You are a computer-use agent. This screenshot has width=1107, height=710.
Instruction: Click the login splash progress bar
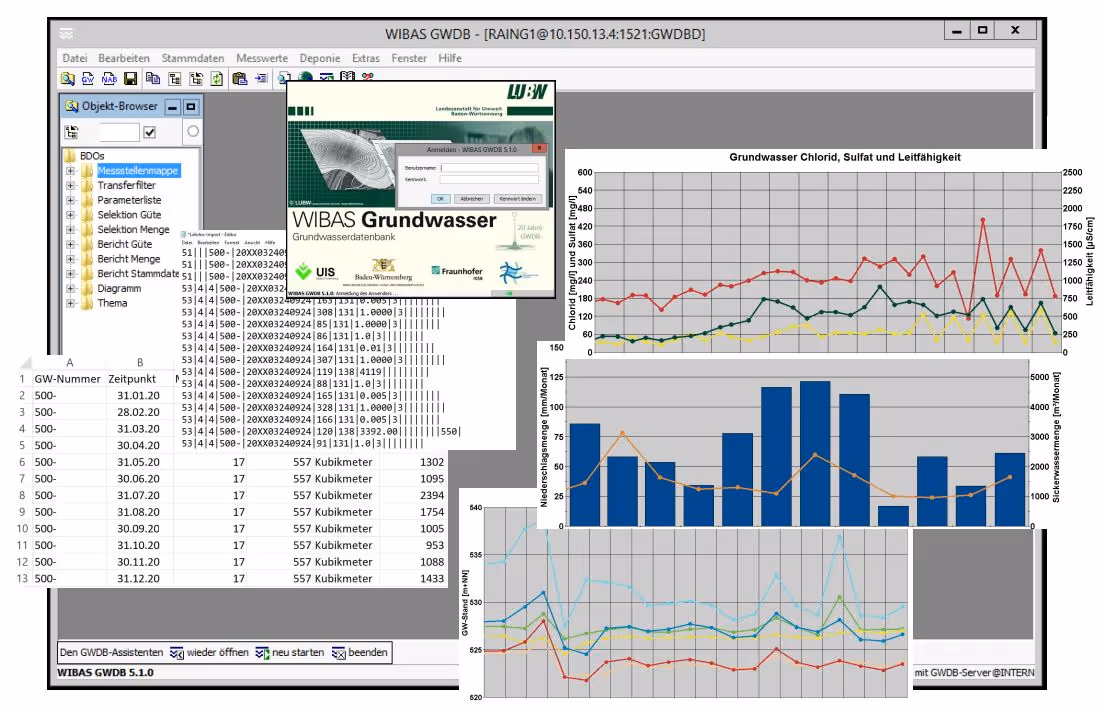click(x=508, y=293)
